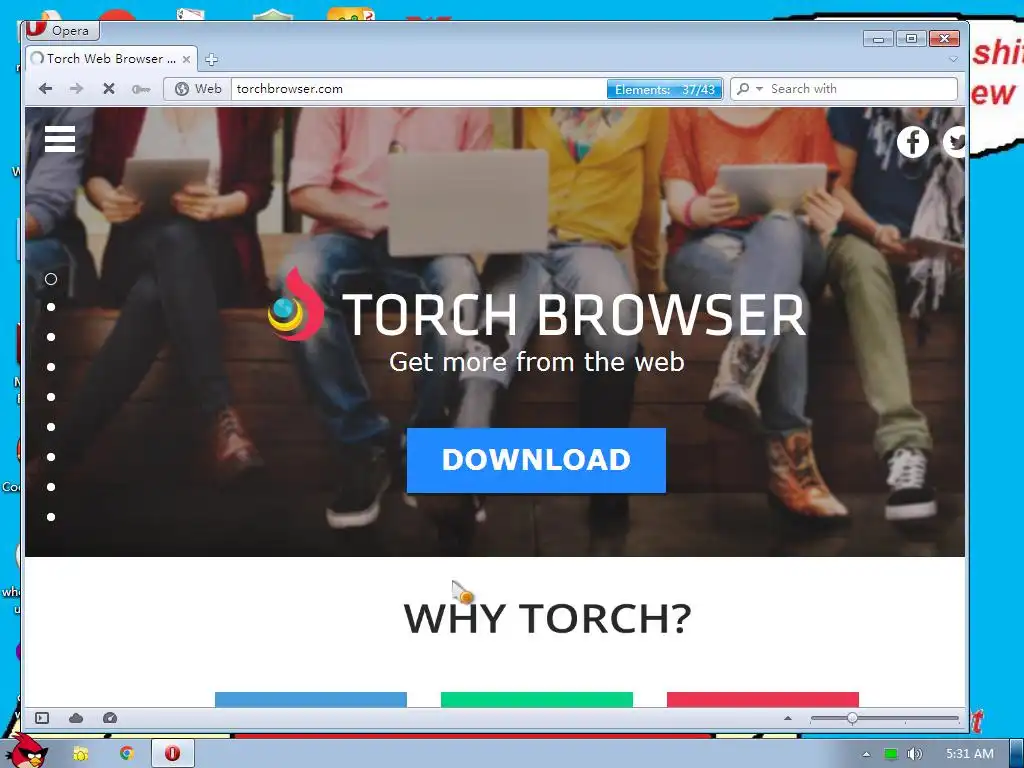Close the Torch Web Browser tab
The image size is (1024, 768).
coord(186,59)
